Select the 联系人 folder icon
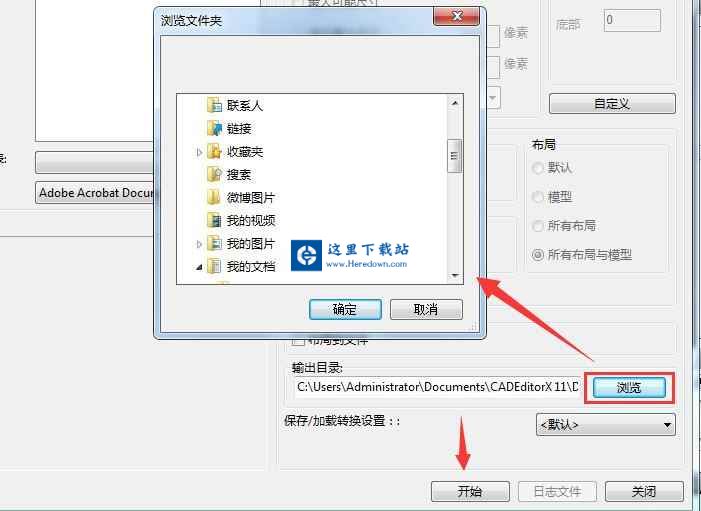The height and width of the screenshot is (511, 701). pyautogui.click(x=214, y=106)
